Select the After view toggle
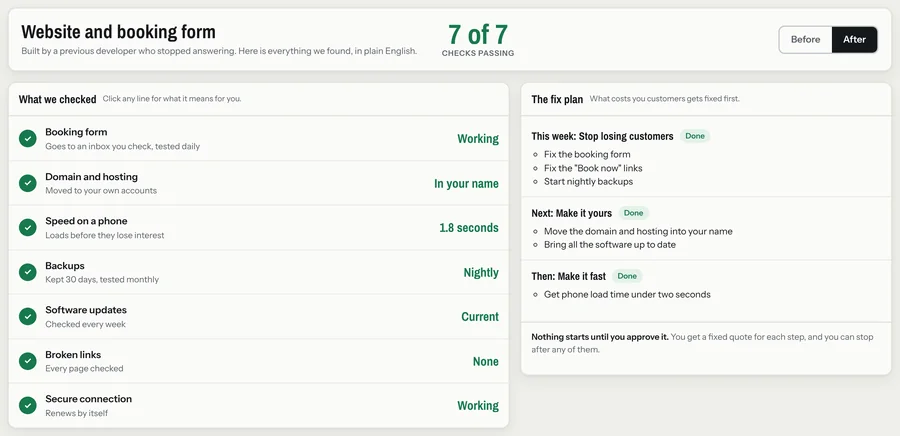 point(854,40)
